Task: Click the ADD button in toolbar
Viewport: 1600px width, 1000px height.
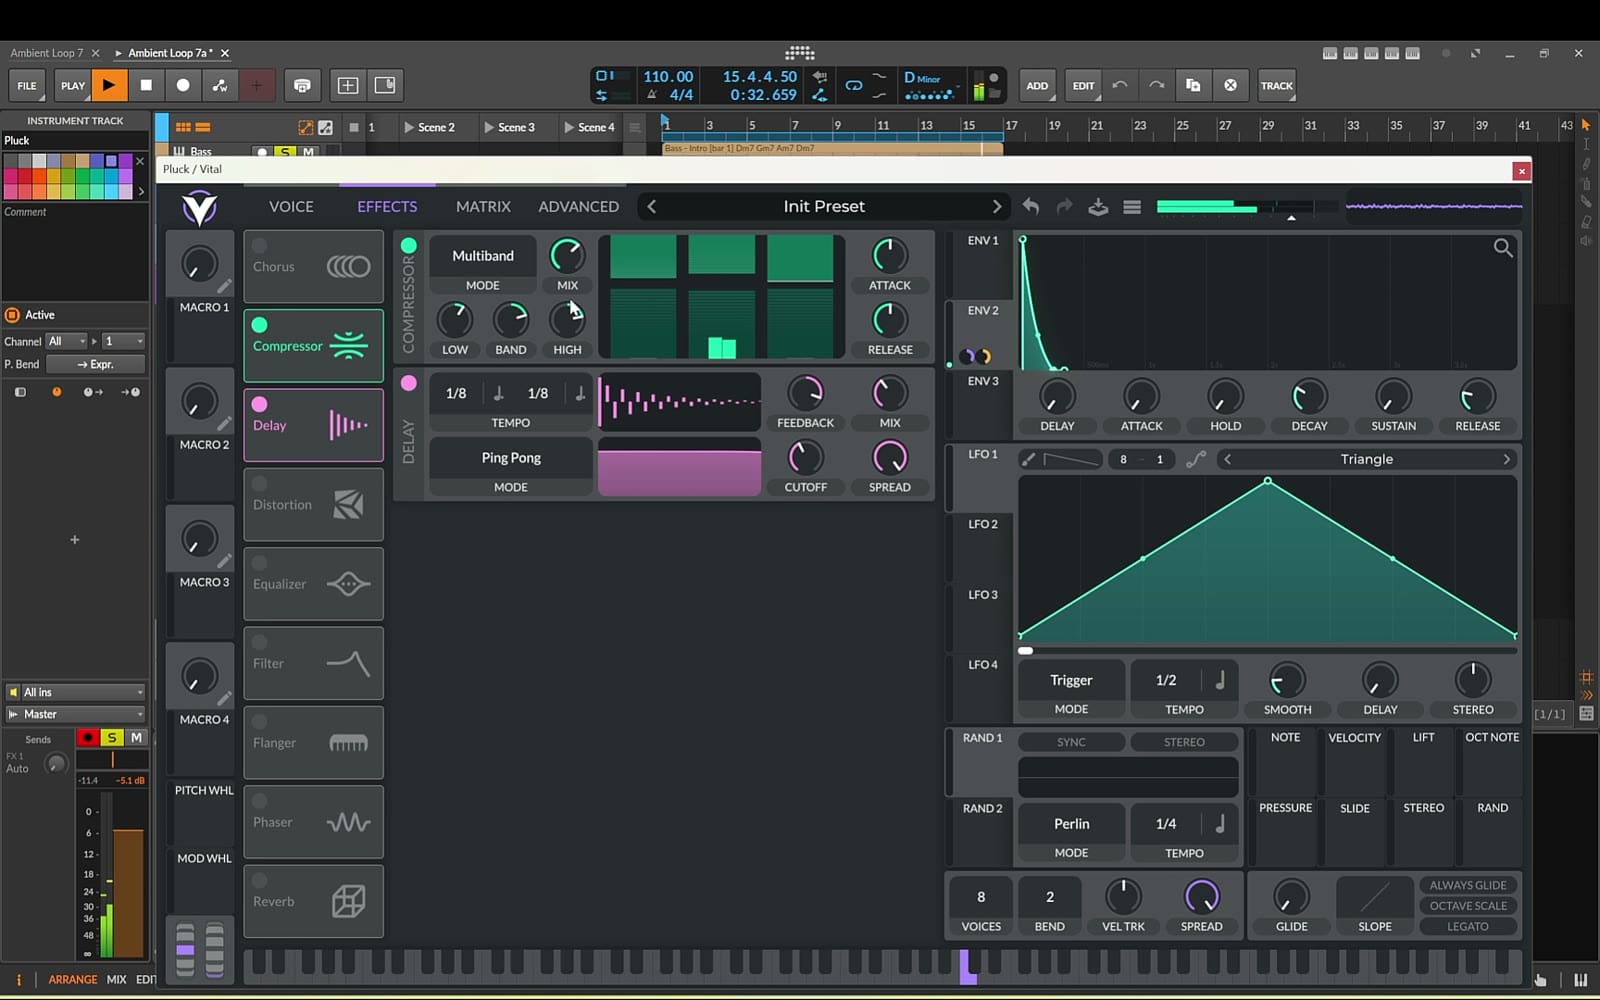Action: (x=1037, y=85)
